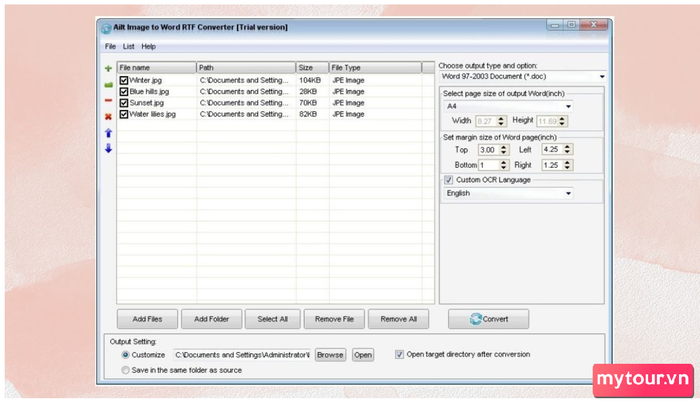Click the Bottom margin value field
The image size is (700, 405).
tap(489, 165)
